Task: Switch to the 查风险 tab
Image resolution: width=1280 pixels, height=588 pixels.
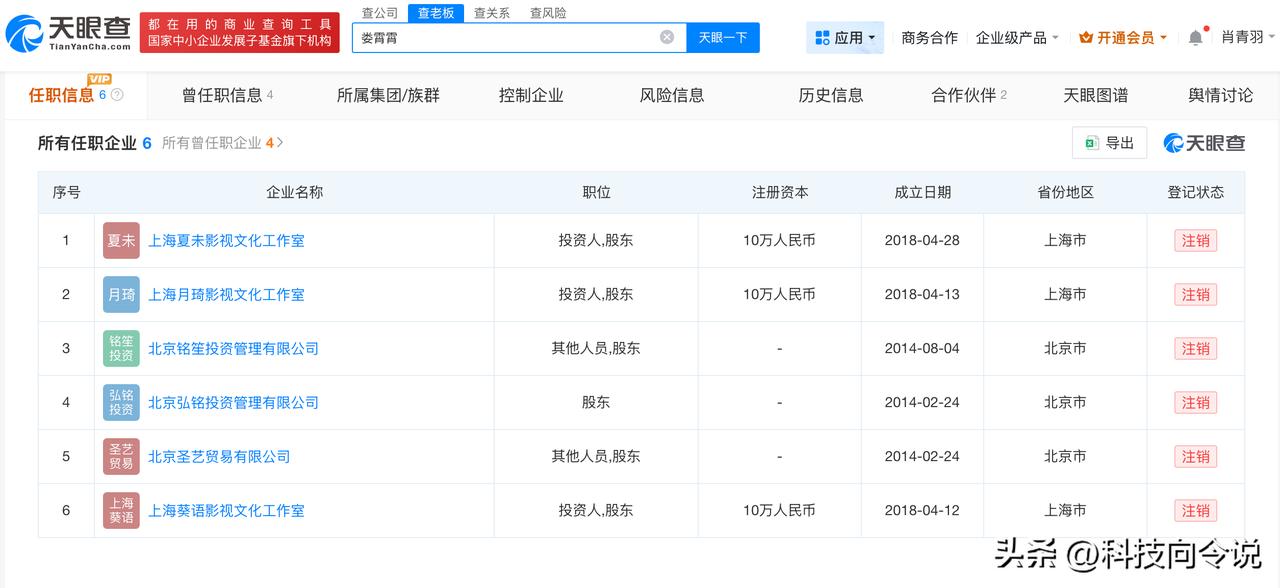Action: click(x=546, y=13)
